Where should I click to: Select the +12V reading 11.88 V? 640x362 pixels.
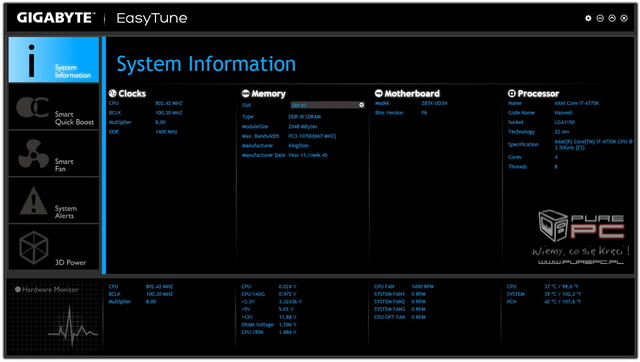click(287, 317)
